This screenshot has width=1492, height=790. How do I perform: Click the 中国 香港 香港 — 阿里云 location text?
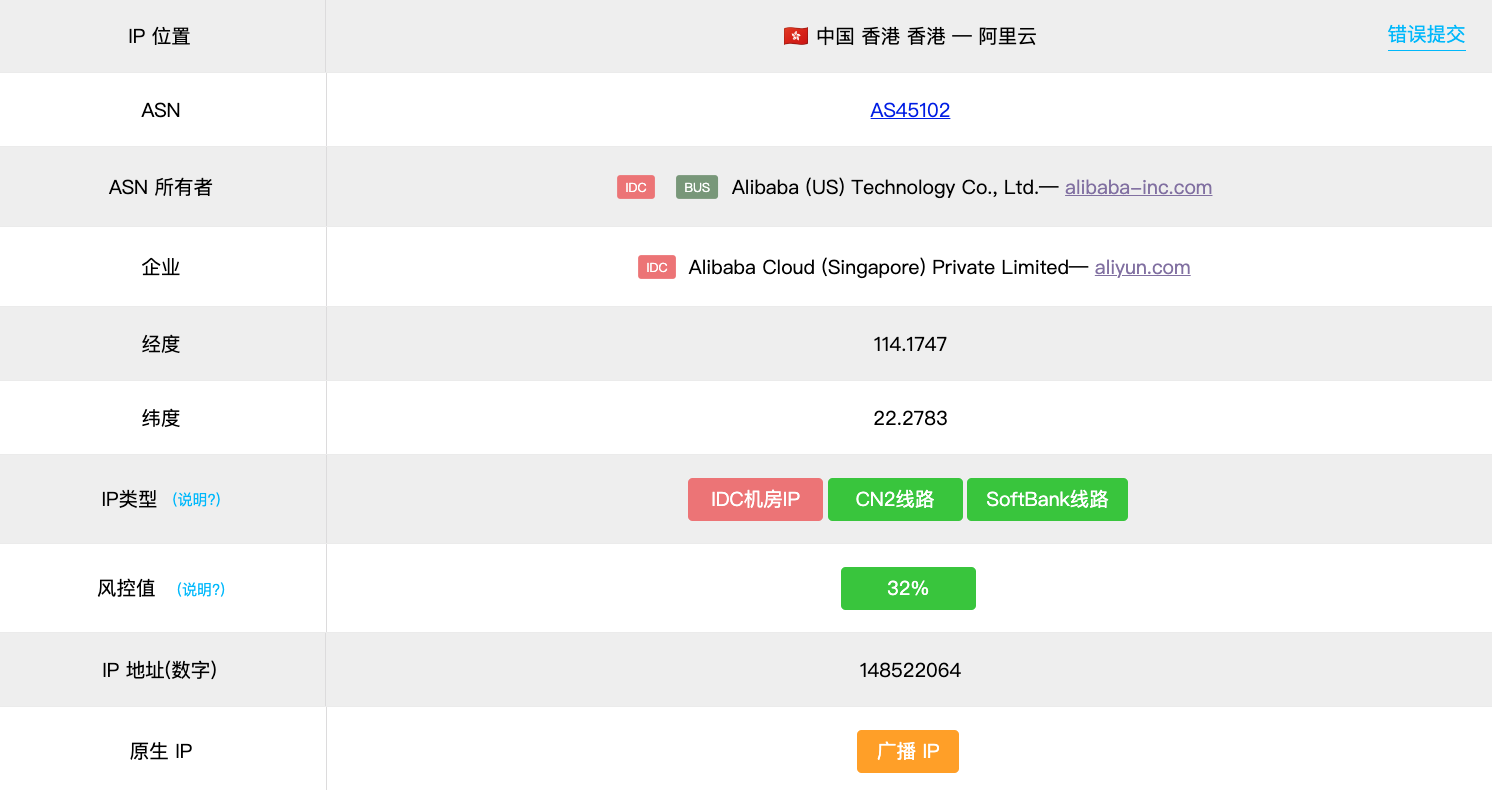pyautogui.click(x=926, y=37)
